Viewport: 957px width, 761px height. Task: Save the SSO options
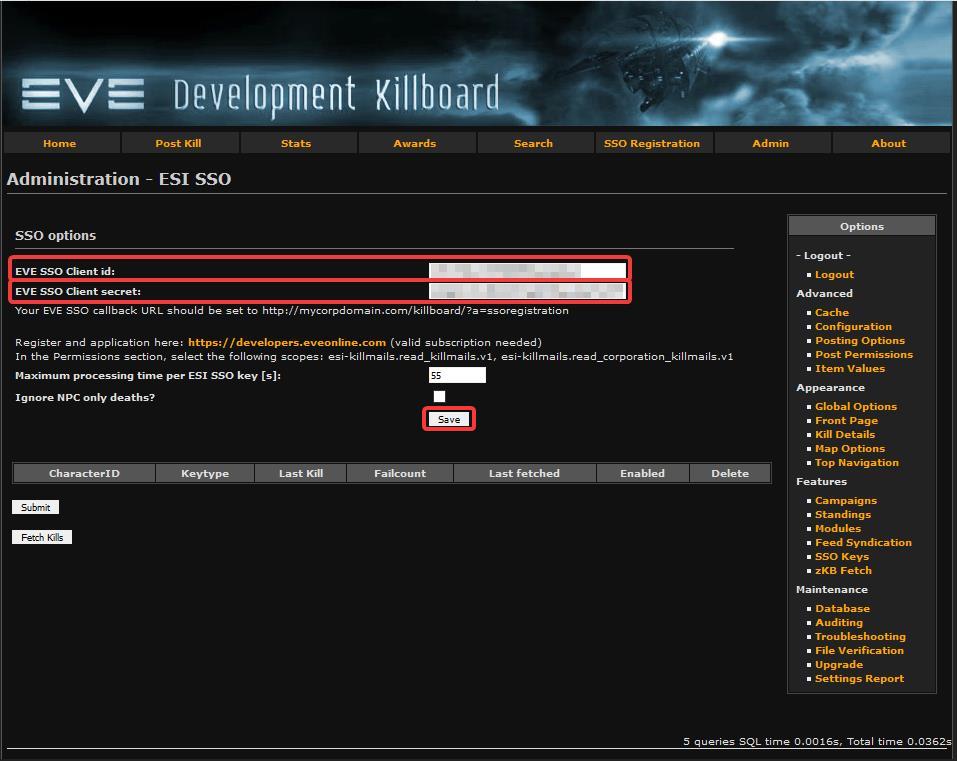pyautogui.click(x=449, y=419)
